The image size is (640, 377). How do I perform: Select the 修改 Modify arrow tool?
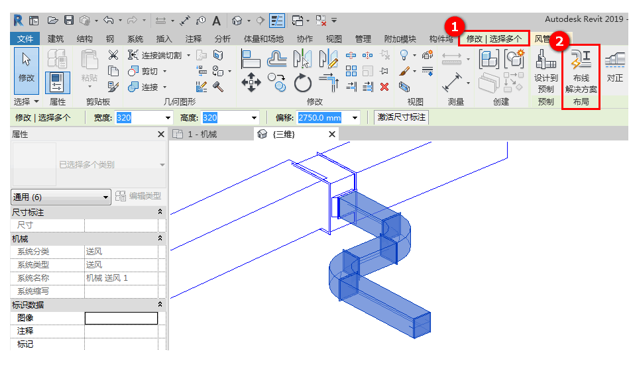tap(27, 71)
